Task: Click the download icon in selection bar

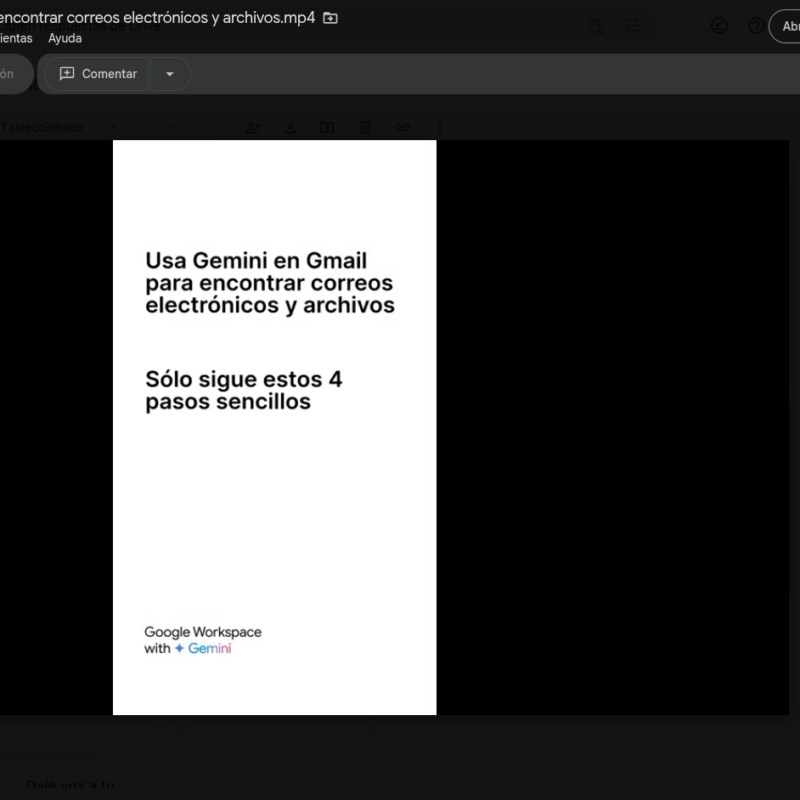Action: pyautogui.click(x=290, y=127)
